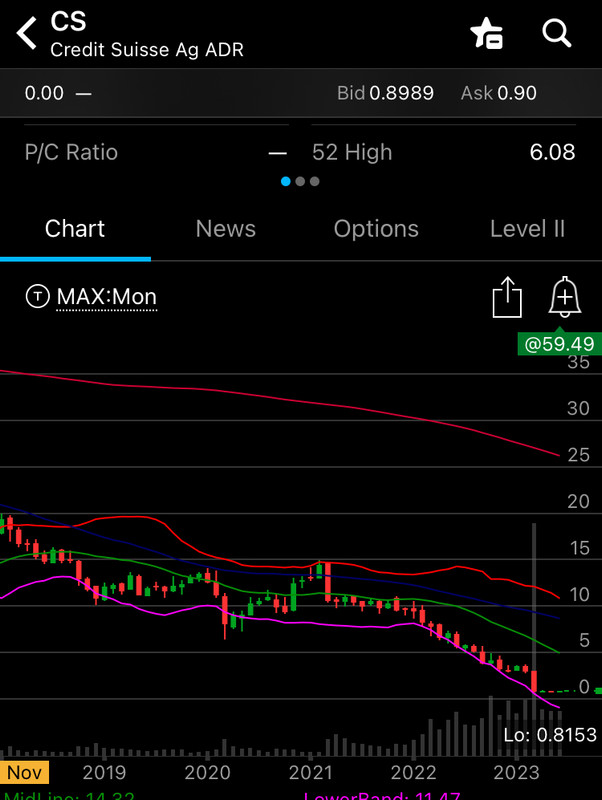Switch to the News tab
The height and width of the screenshot is (800, 602).
pyautogui.click(x=225, y=229)
